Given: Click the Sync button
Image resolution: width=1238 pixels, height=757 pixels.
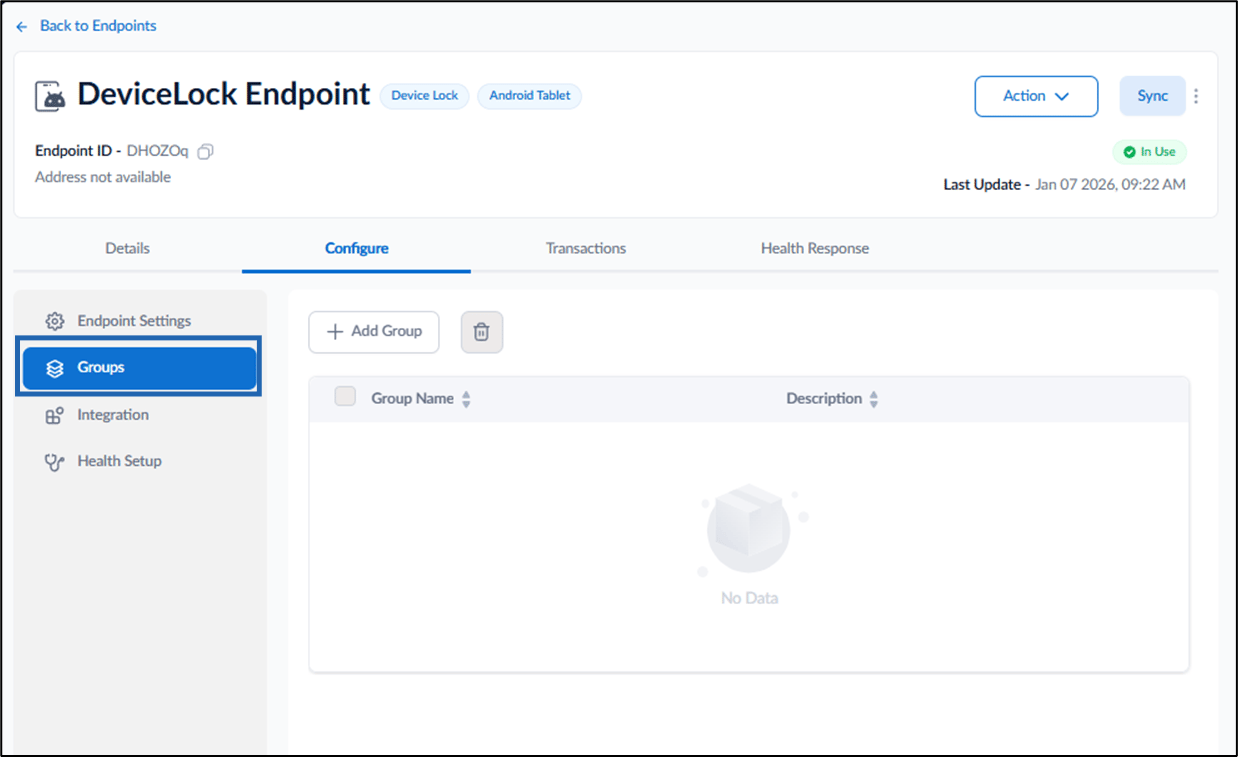Looking at the screenshot, I should click(x=1152, y=96).
